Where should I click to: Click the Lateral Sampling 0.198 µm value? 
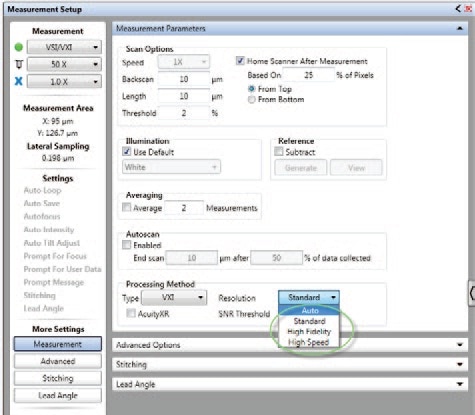58,158
